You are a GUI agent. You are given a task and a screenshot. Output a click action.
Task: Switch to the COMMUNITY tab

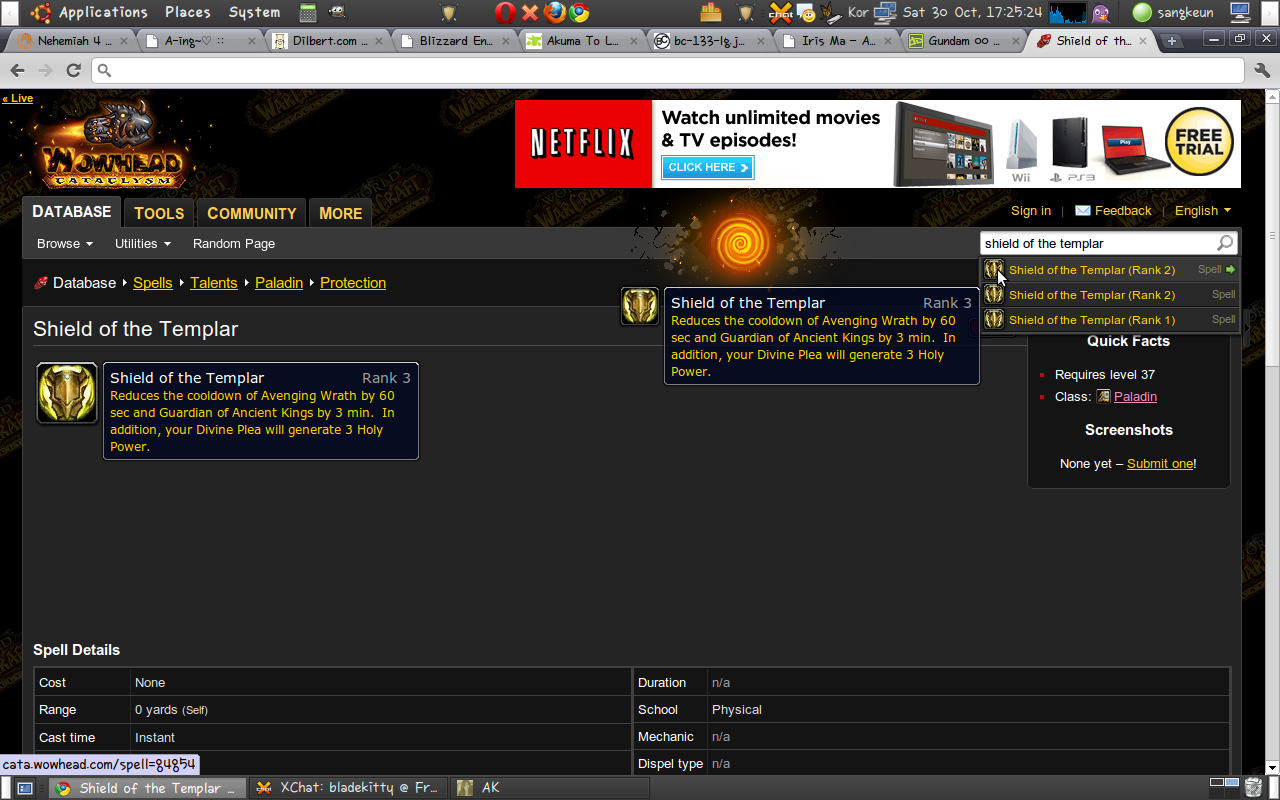(x=251, y=213)
